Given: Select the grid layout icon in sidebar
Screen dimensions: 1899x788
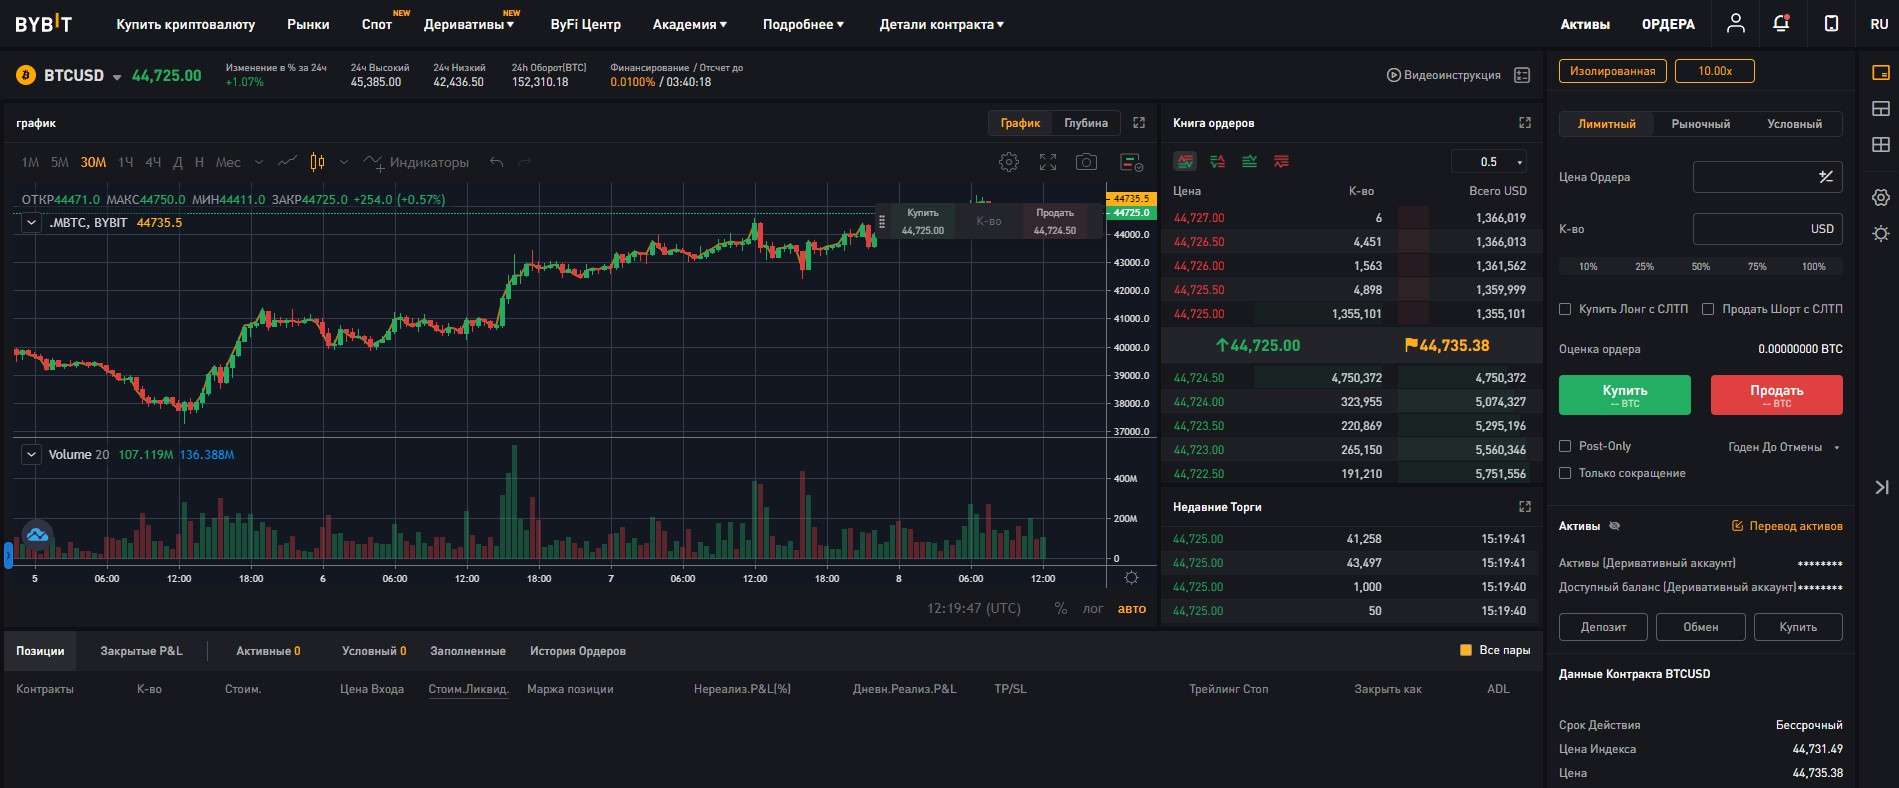Looking at the screenshot, I should [x=1880, y=144].
